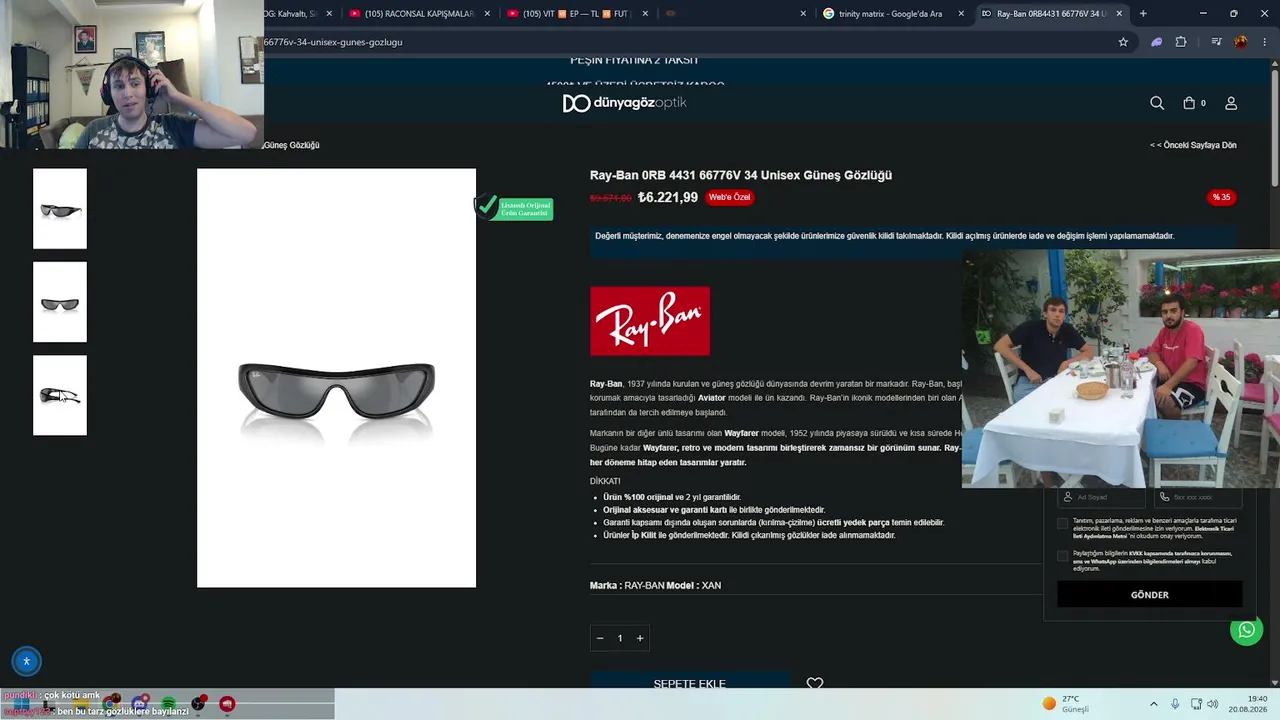Open the blue accessibility widget icon
Screen dimensions: 1280x720
pos(27,661)
